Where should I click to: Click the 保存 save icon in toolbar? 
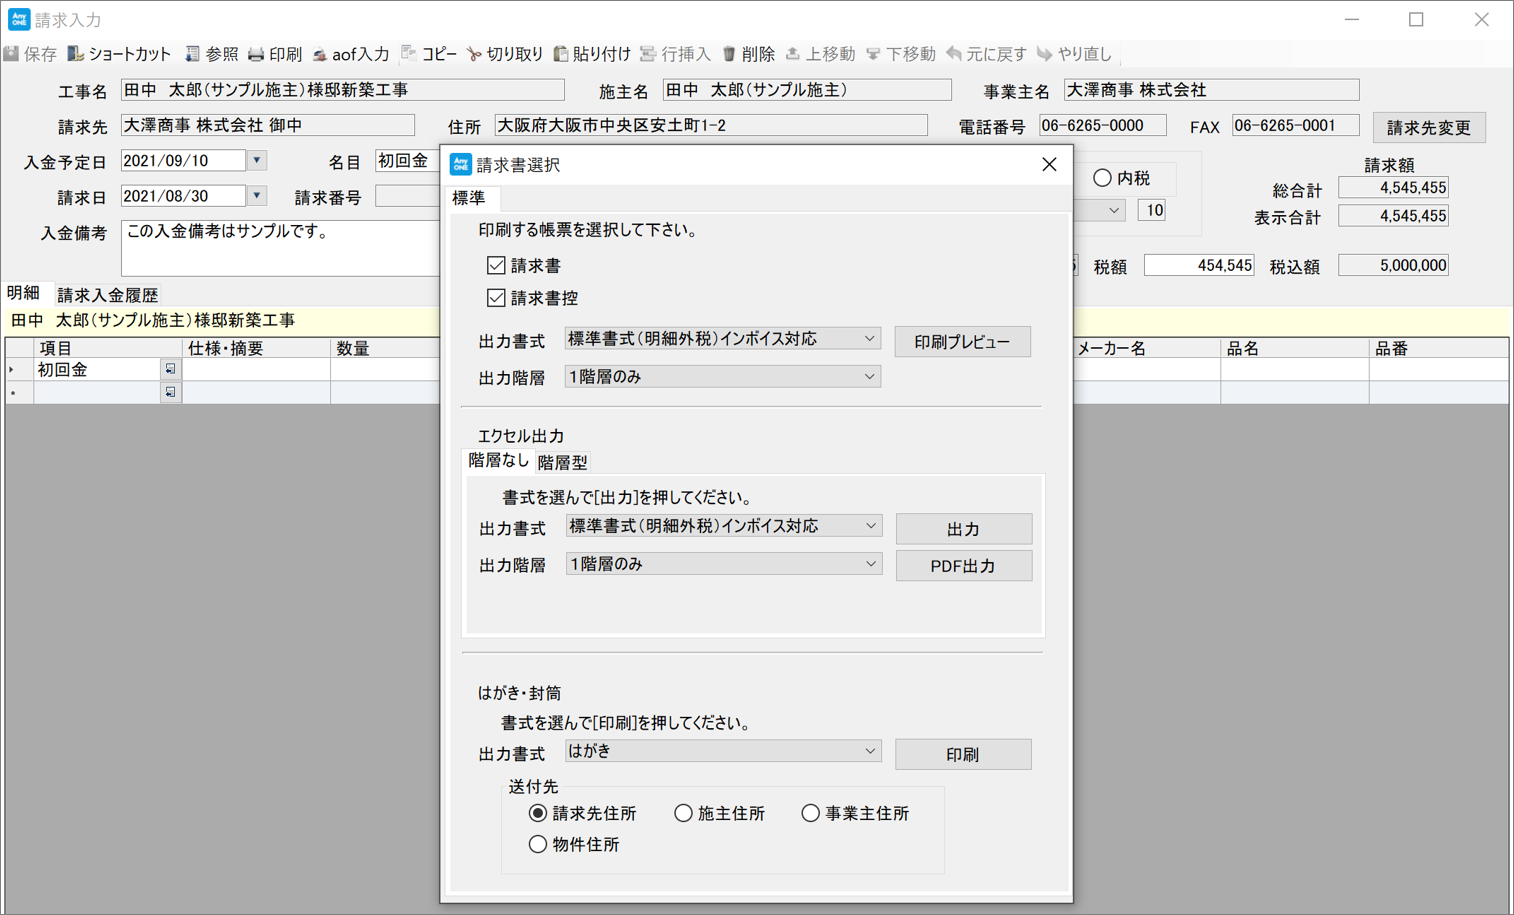[x=12, y=54]
